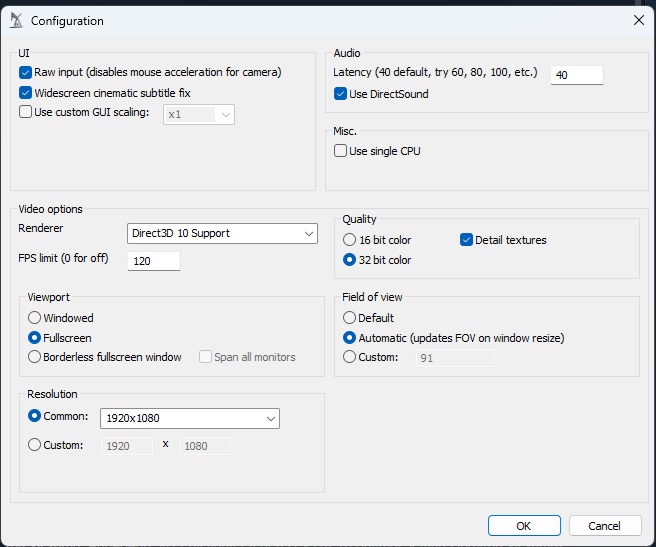Enable Use single CPU
This screenshot has width=656, height=547.
(341, 151)
